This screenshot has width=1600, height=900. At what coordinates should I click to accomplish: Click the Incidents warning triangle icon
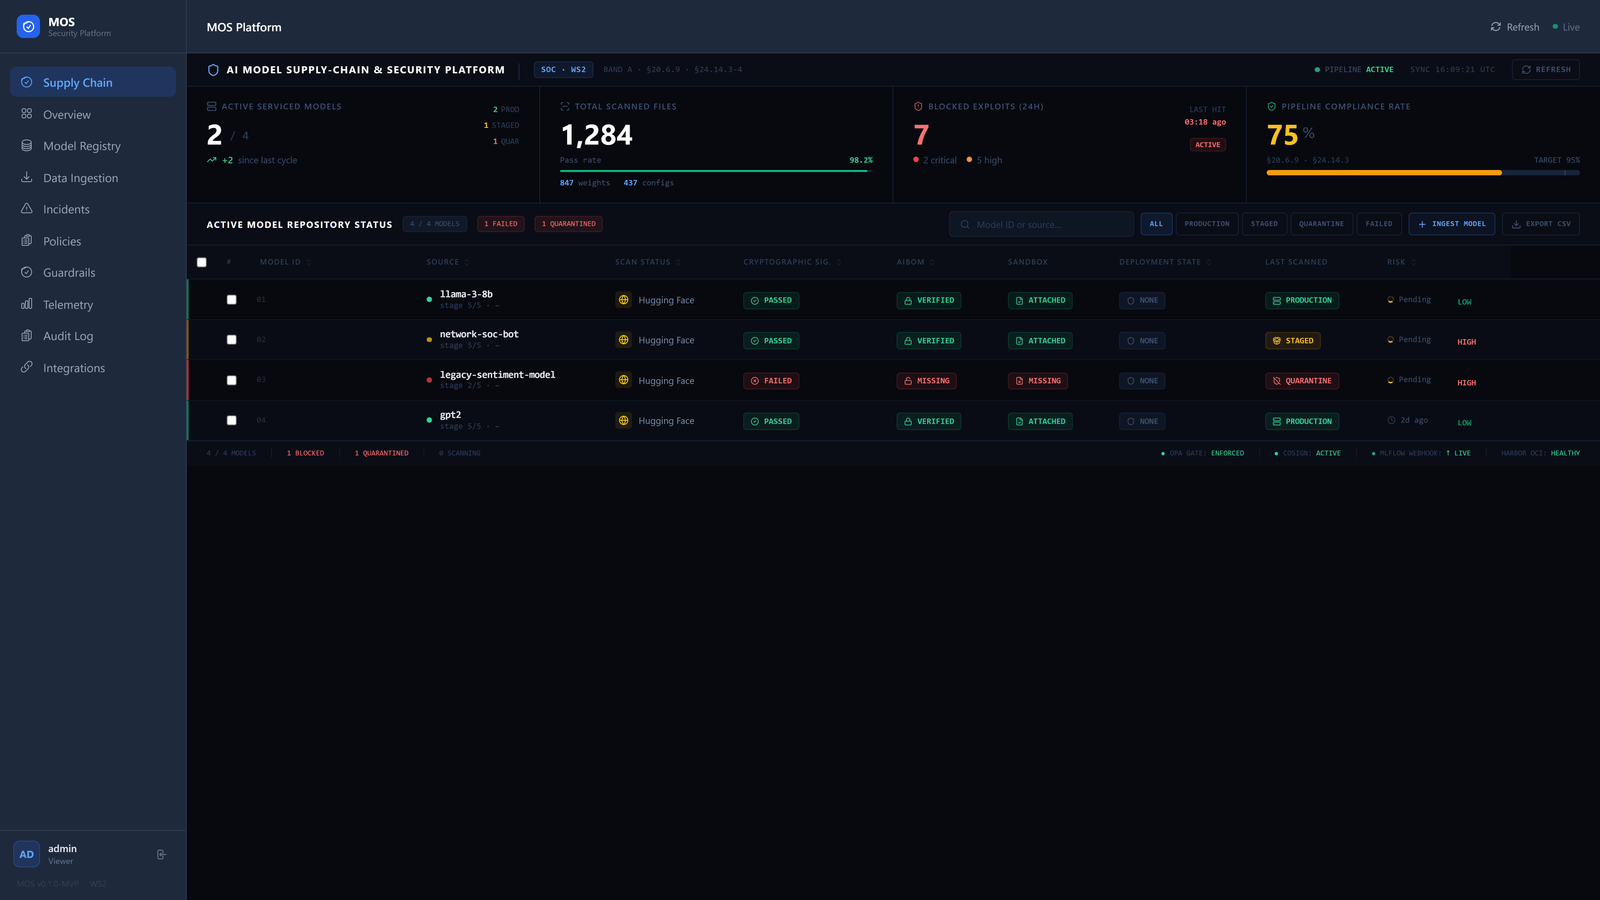point(27,209)
